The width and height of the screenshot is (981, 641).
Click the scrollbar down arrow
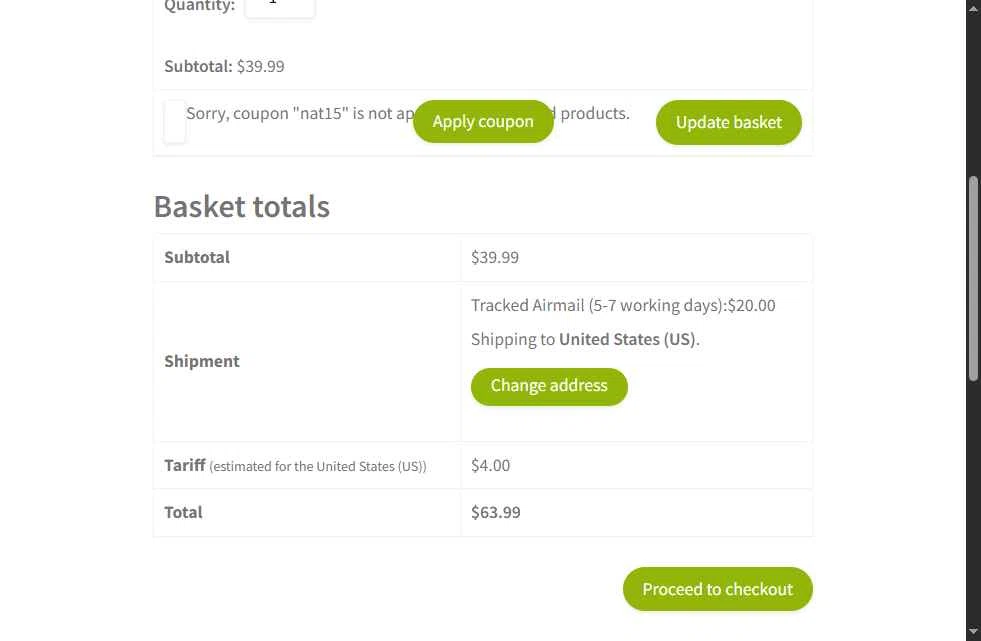973,633
